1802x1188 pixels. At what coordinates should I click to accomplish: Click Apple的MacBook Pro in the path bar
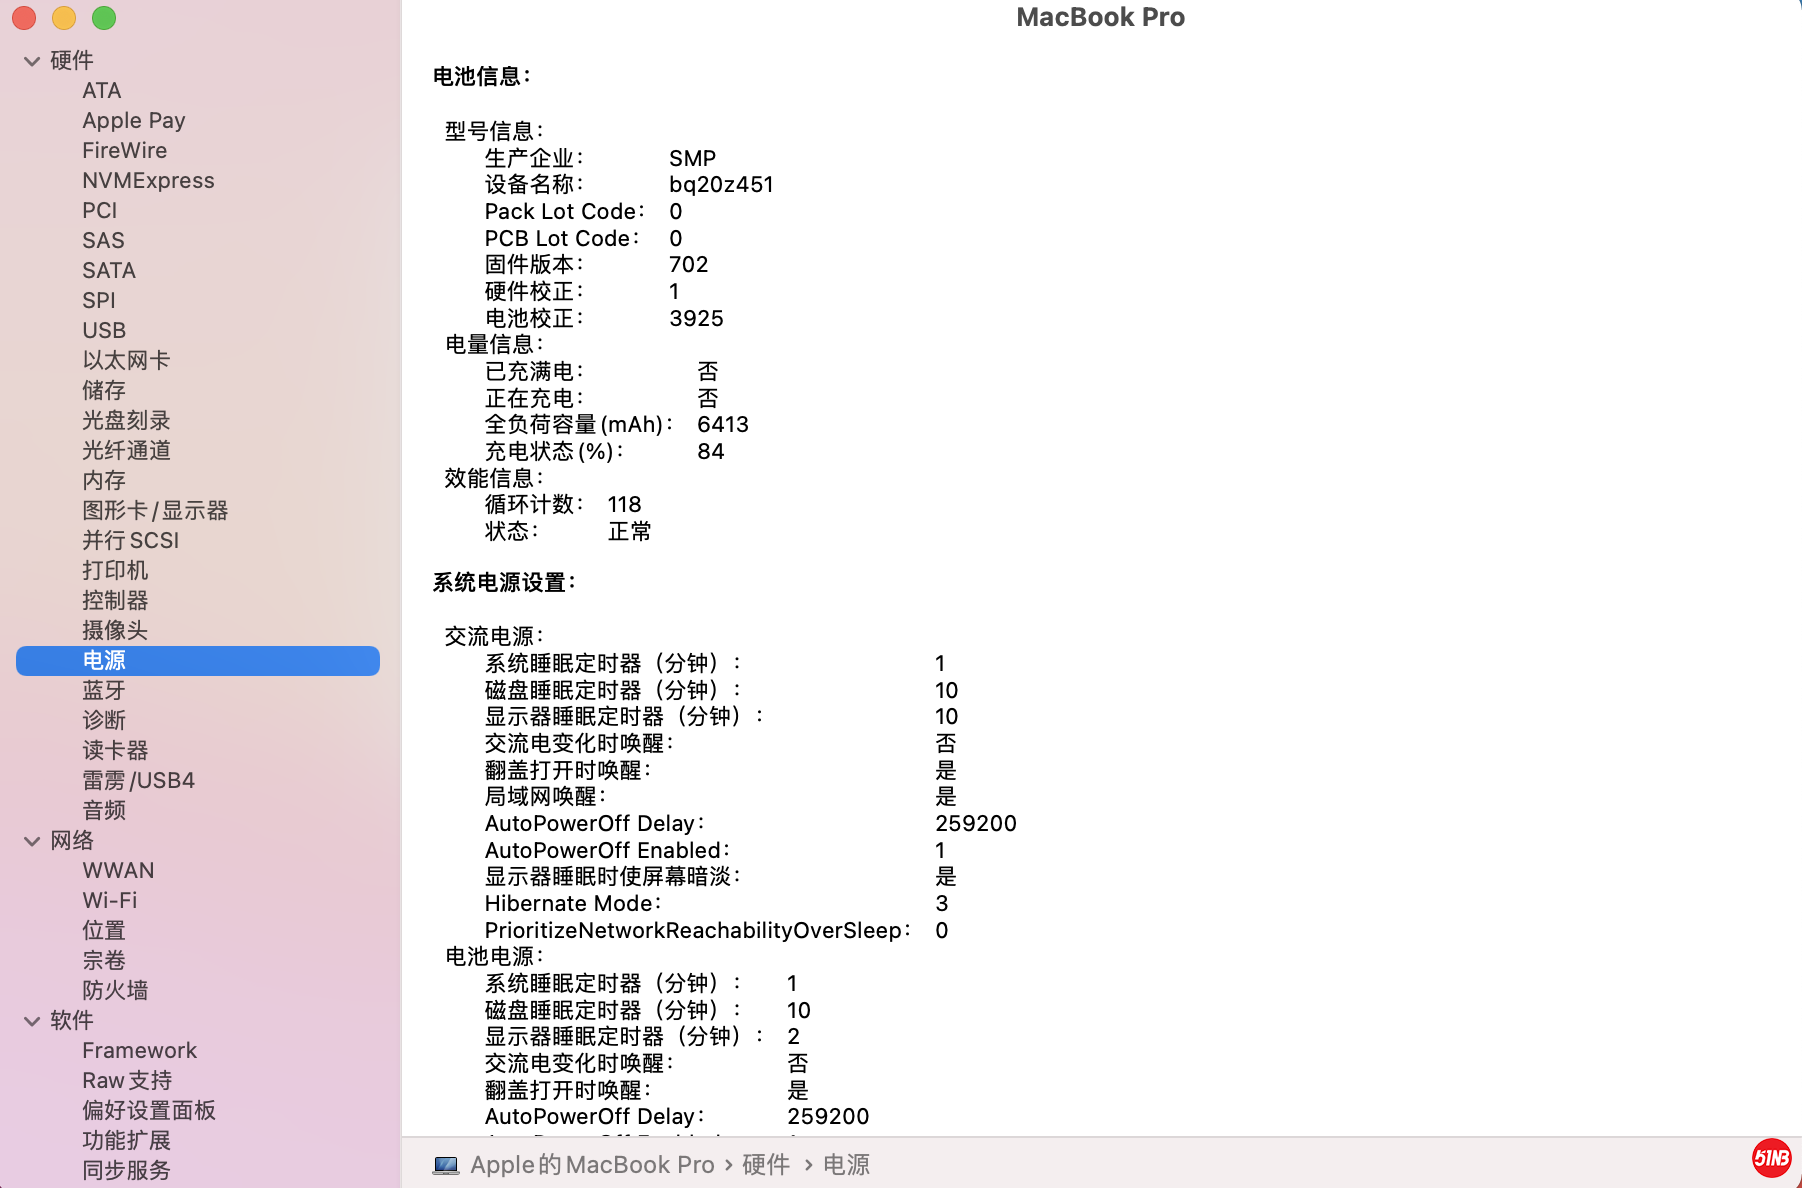[592, 1165]
